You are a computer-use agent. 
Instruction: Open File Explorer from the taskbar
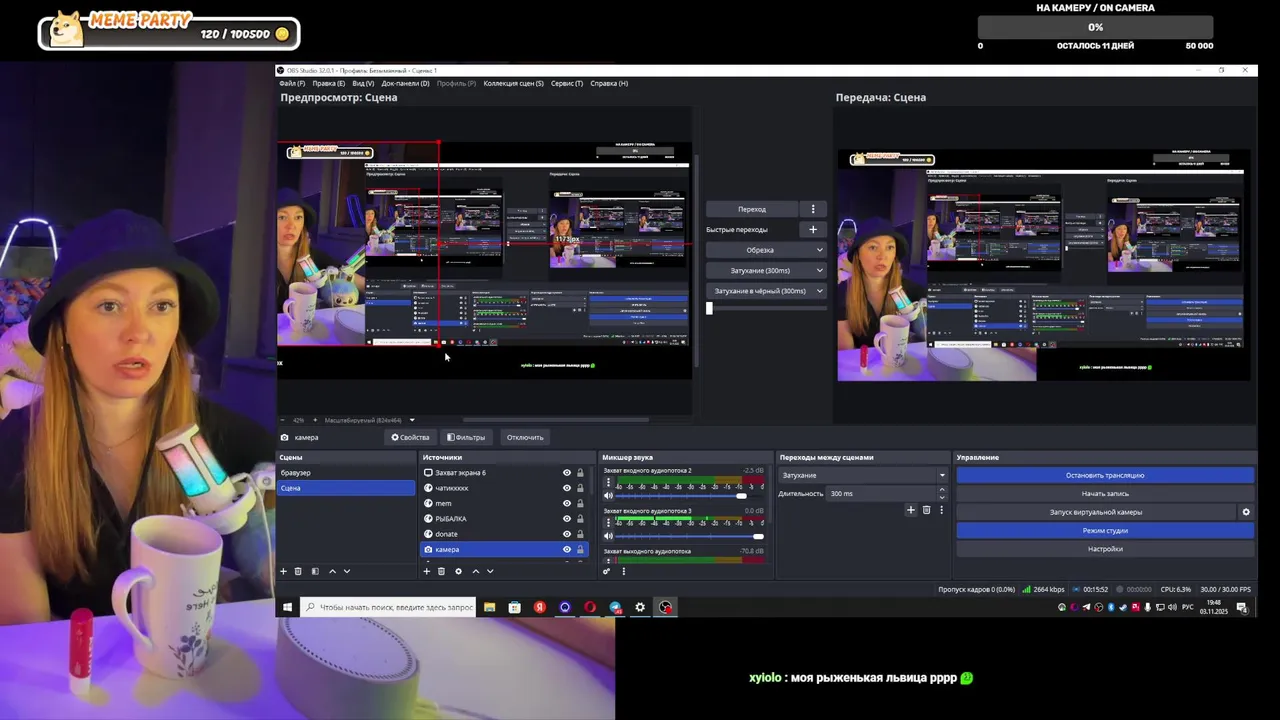490,607
